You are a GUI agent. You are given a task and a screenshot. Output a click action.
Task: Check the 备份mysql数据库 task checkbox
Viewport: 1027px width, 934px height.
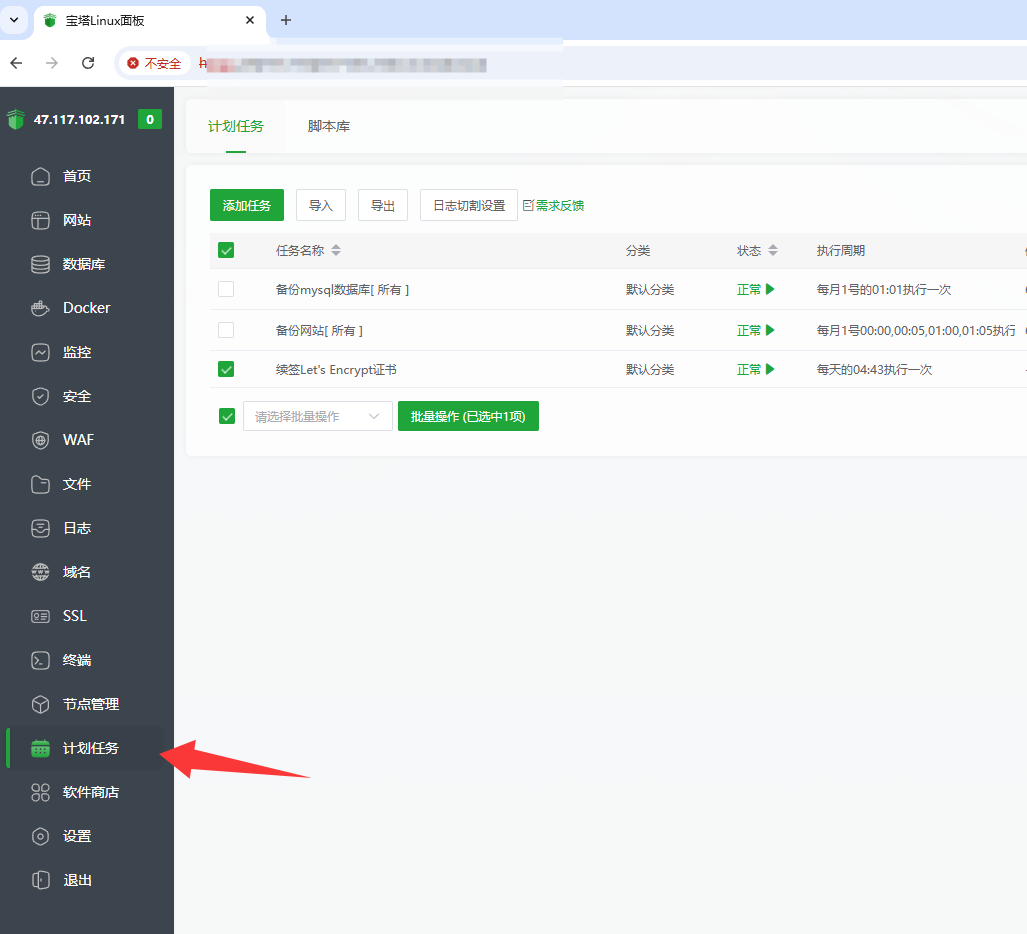[x=226, y=289]
